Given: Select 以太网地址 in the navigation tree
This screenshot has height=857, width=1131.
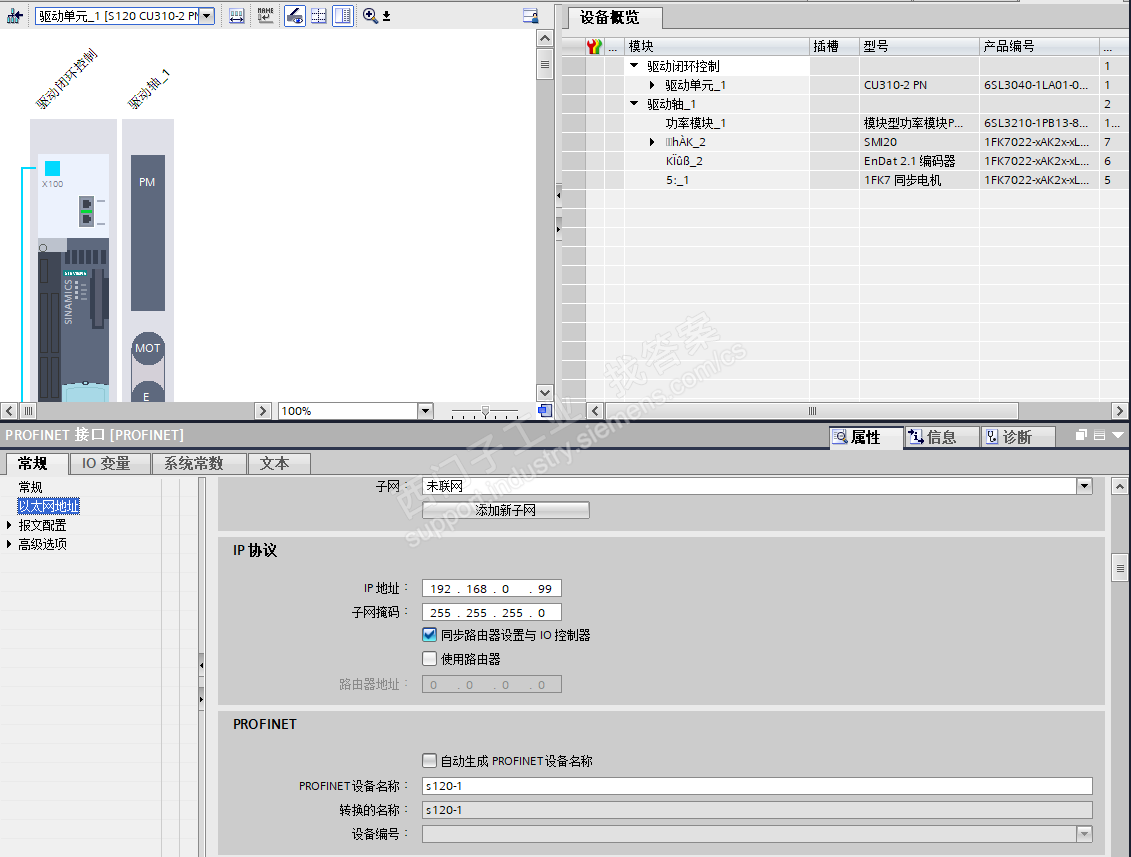Looking at the screenshot, I should click(49, 506).
